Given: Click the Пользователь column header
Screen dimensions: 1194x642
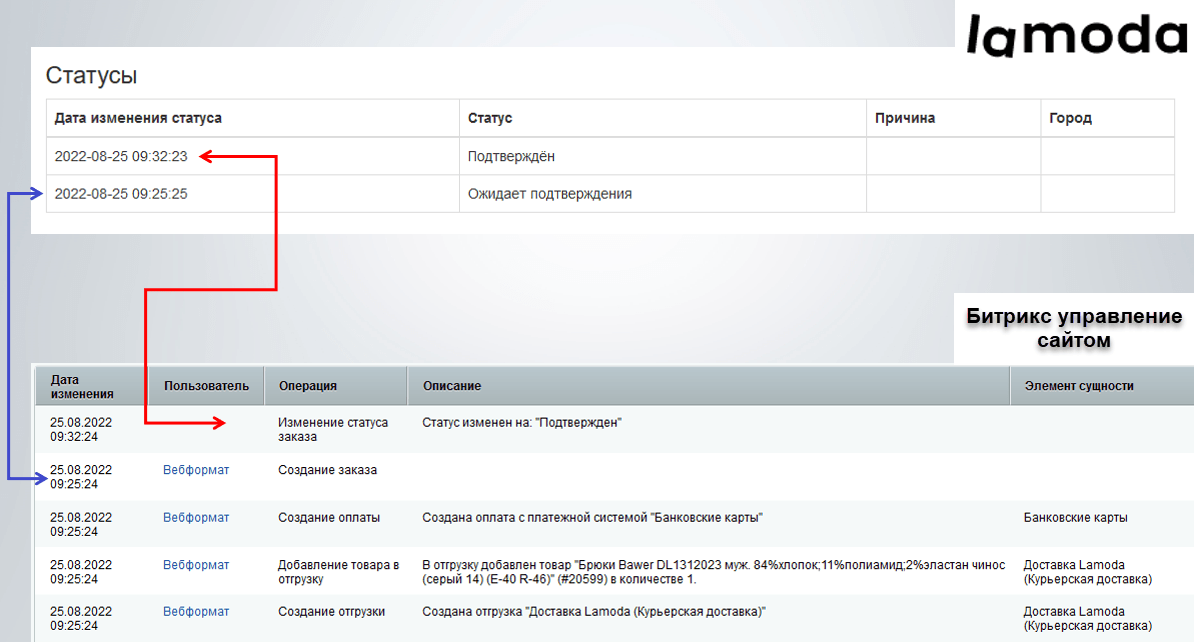Looking at the screenshot, I should 206,386.
